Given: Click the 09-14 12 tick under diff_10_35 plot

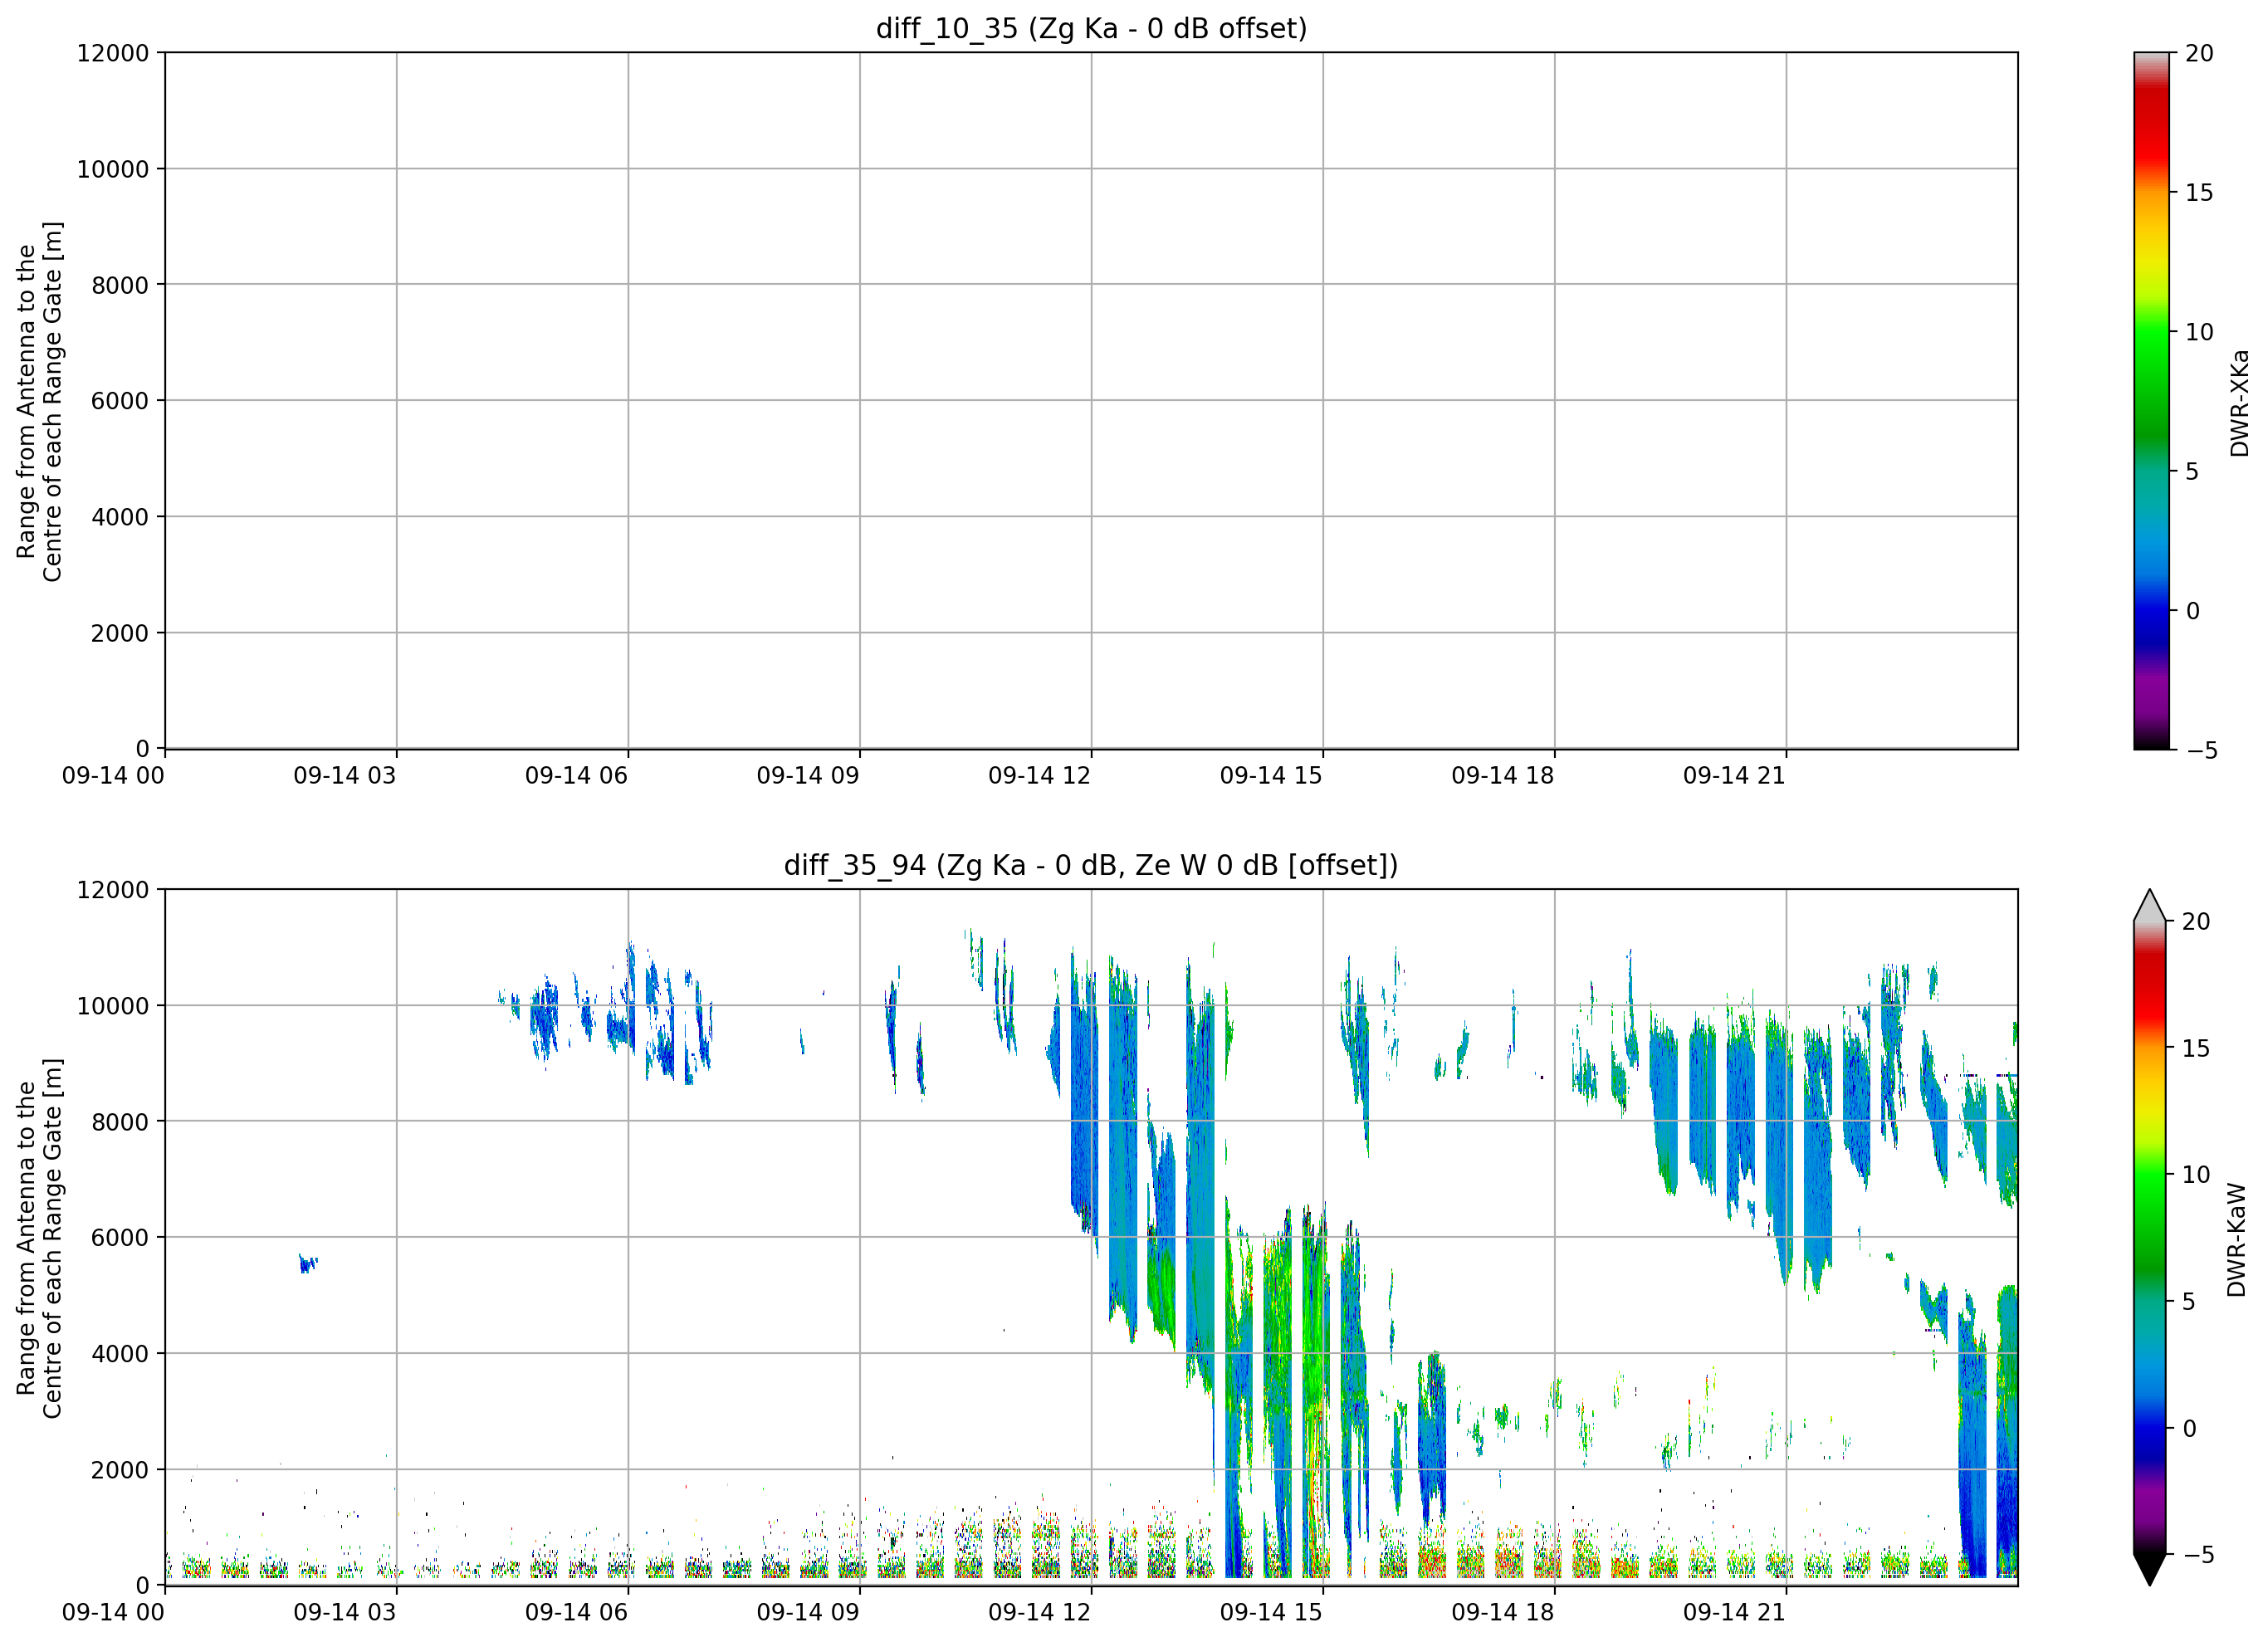Looking at the screenshot, I should pos(1039,776).
